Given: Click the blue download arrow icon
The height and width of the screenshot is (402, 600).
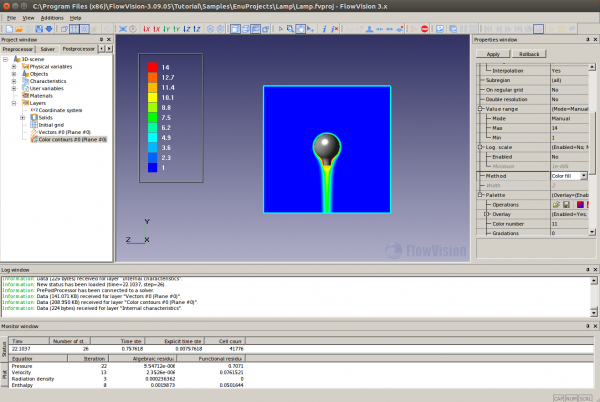Looking at the screenshot, I should coord(49,29).
